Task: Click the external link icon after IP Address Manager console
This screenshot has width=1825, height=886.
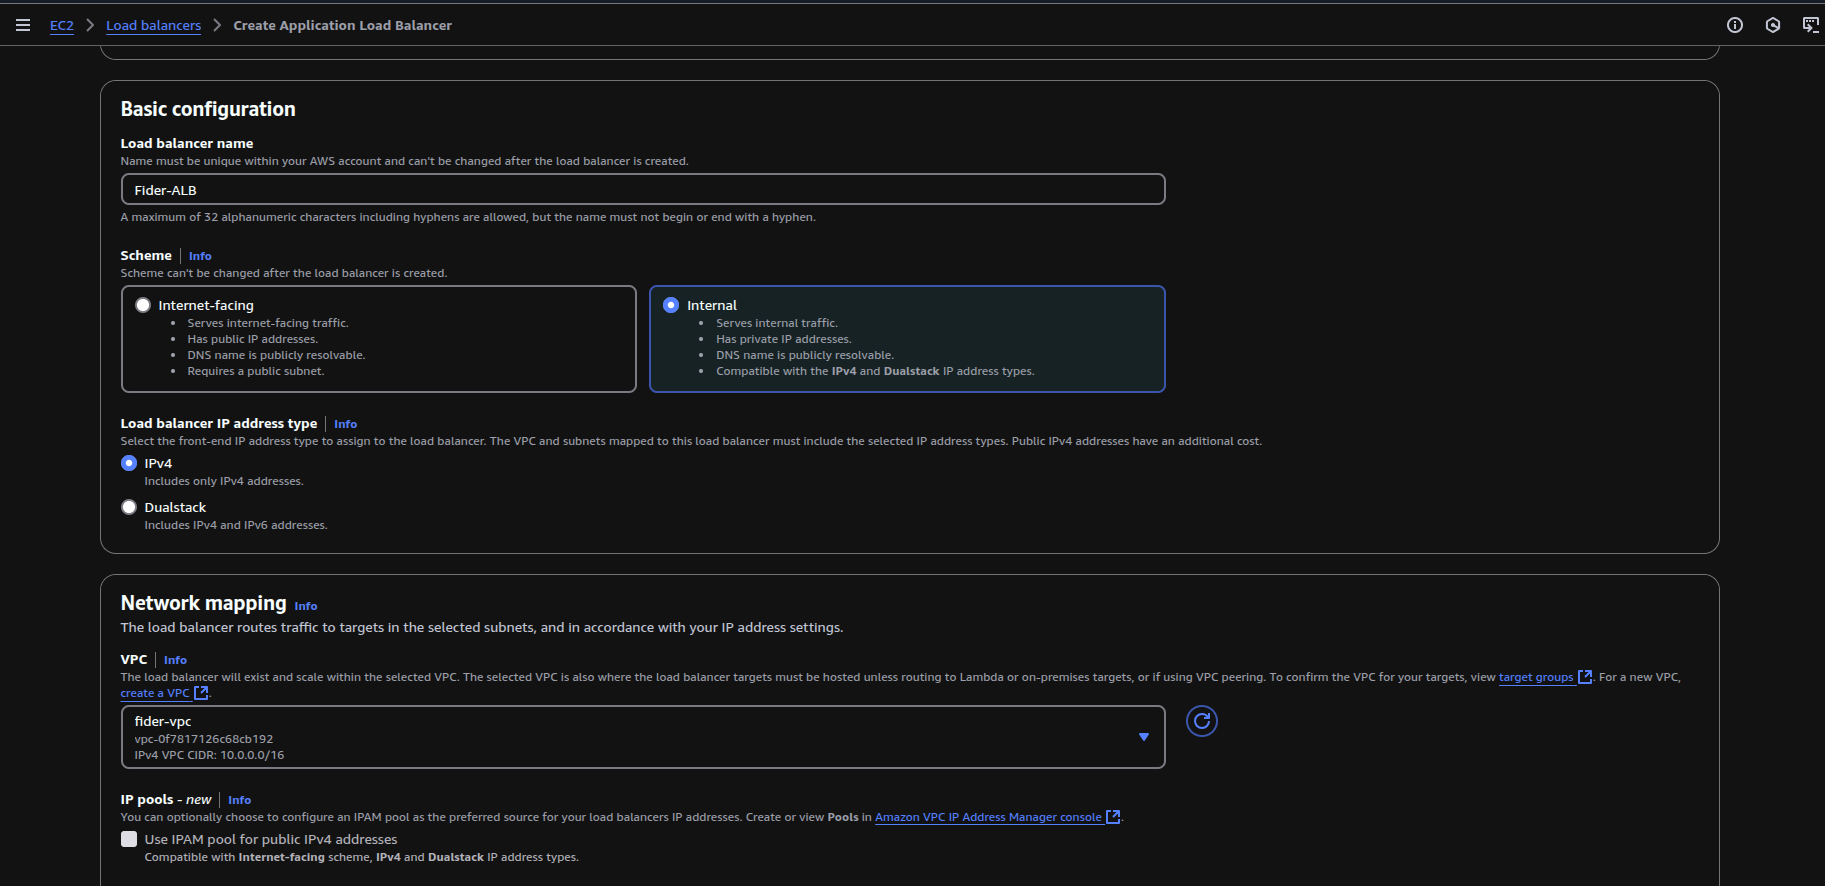Action: point(1113,817)
